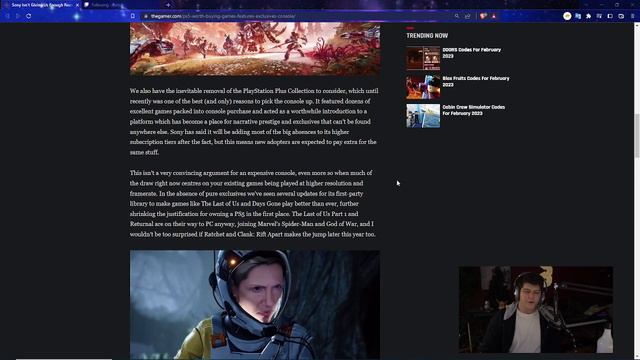Open the Brave Shields lion icon
Viewport: 640px width, 360px height.
coord(483,16)
